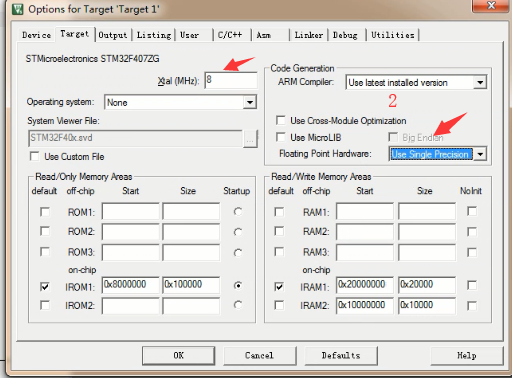This screenshot has height=378, width=512.
Task: Uncheck the IROM1 default checkbox
Action: pos(45,286)
